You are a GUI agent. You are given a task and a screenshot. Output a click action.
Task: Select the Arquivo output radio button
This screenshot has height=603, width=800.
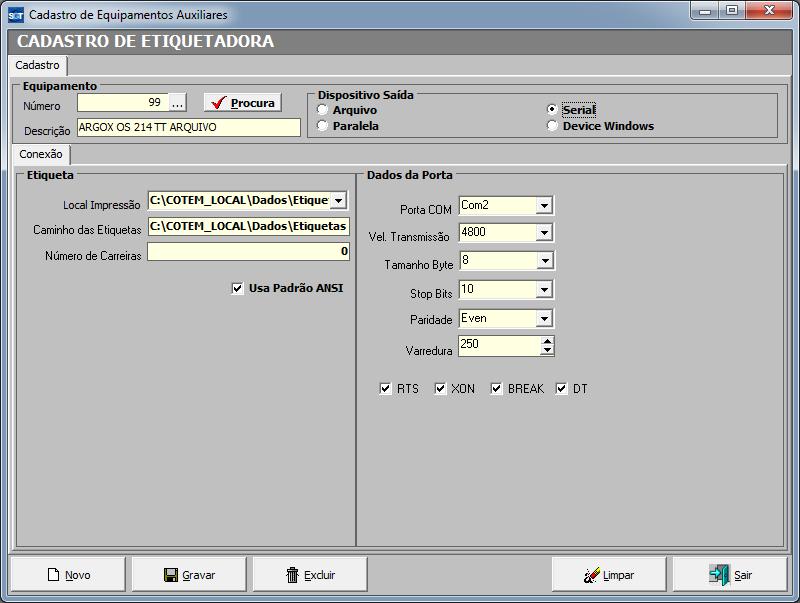323,110
